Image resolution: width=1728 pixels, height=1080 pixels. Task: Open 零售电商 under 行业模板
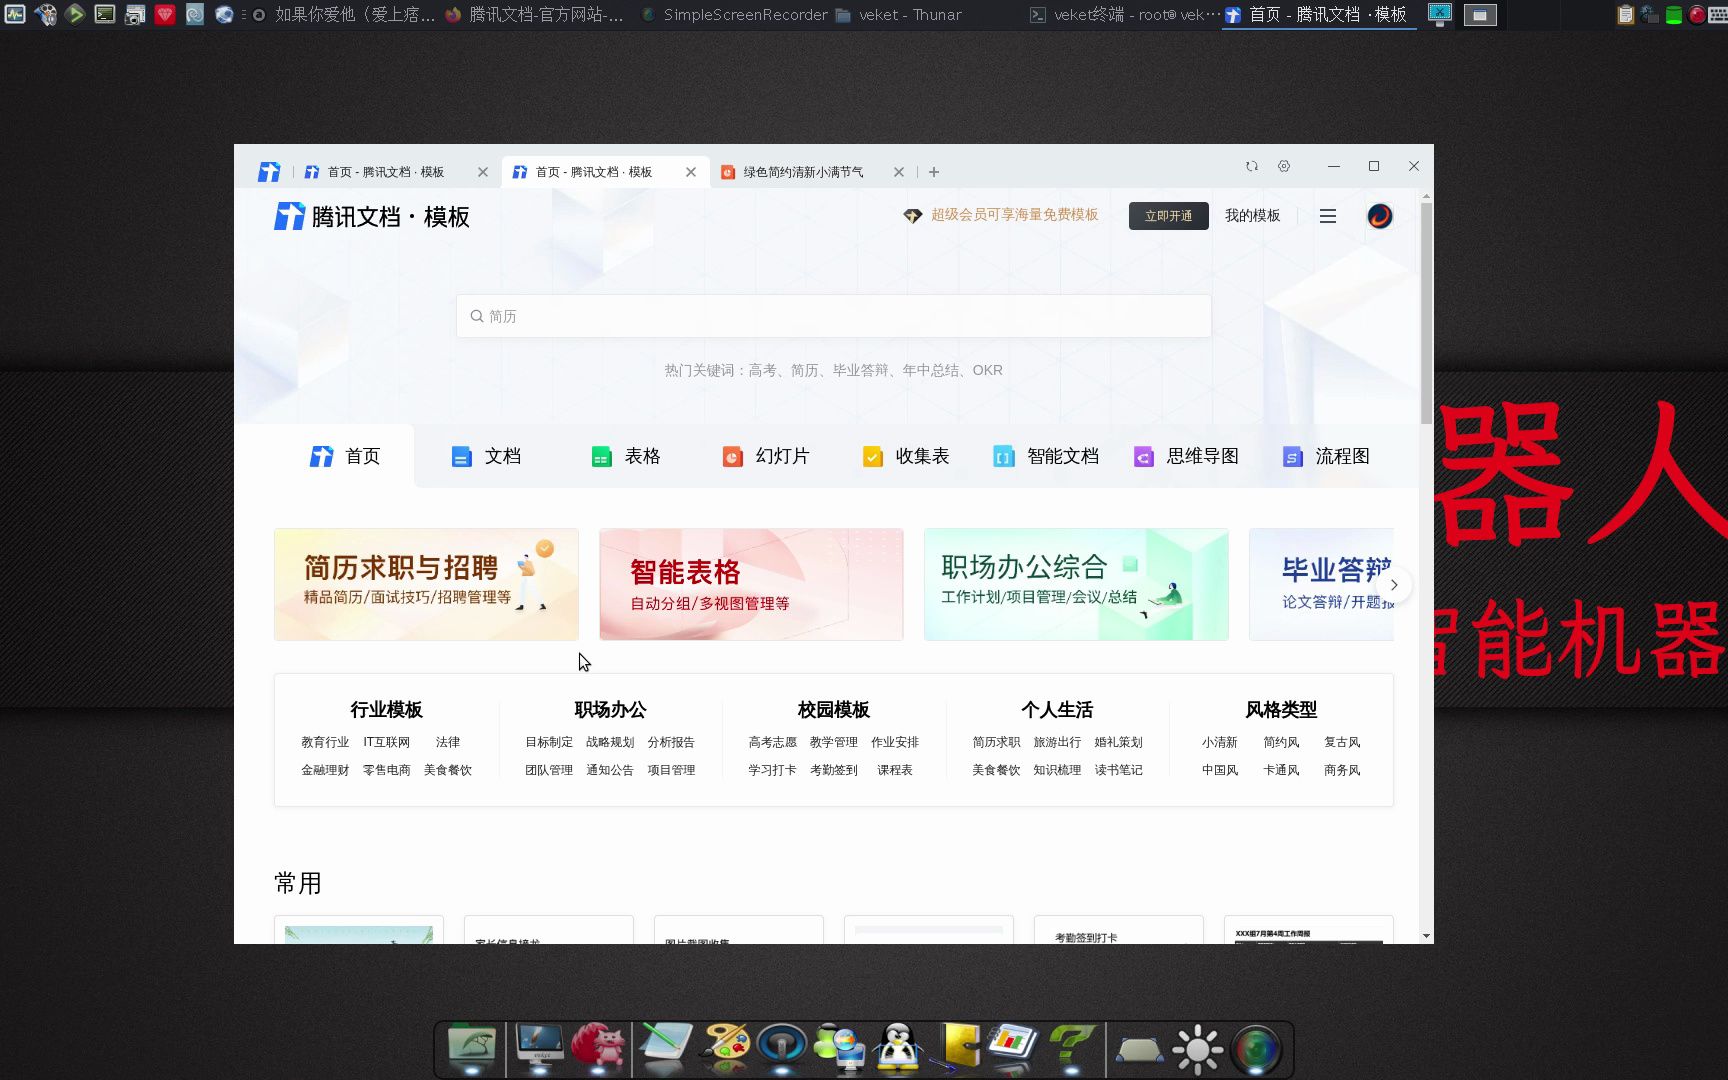[x=387, y=770]
